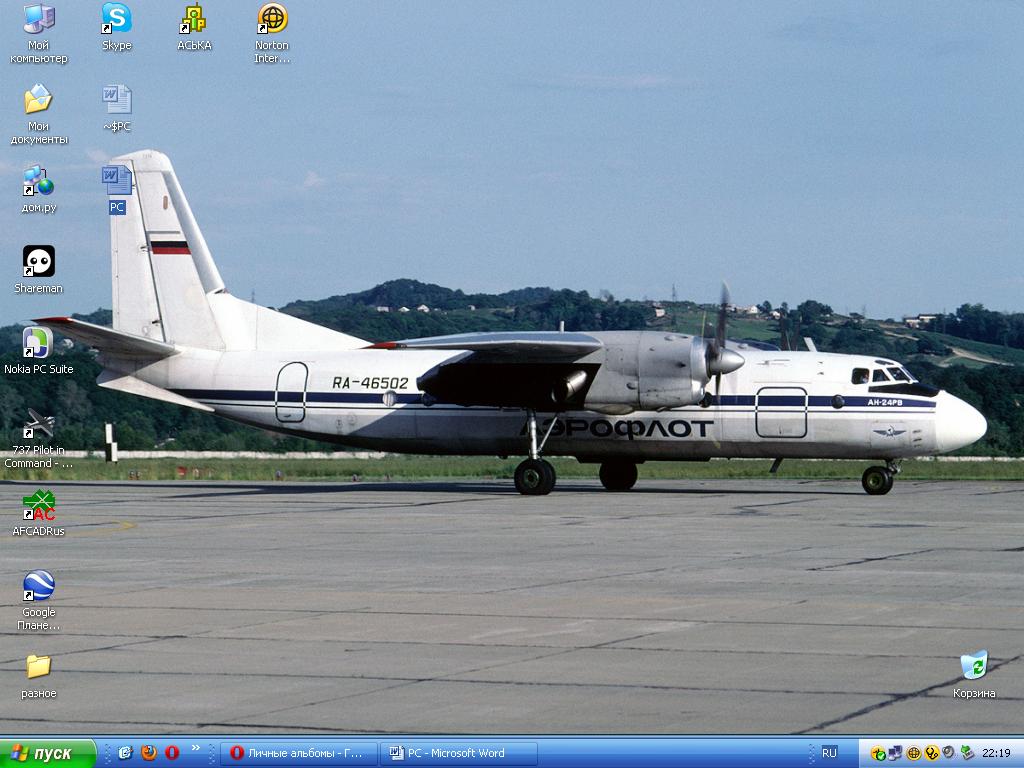The width and height of the screenshot is (1024, 768).
Task: Open the RU language indicator
Action: point(829,753)
